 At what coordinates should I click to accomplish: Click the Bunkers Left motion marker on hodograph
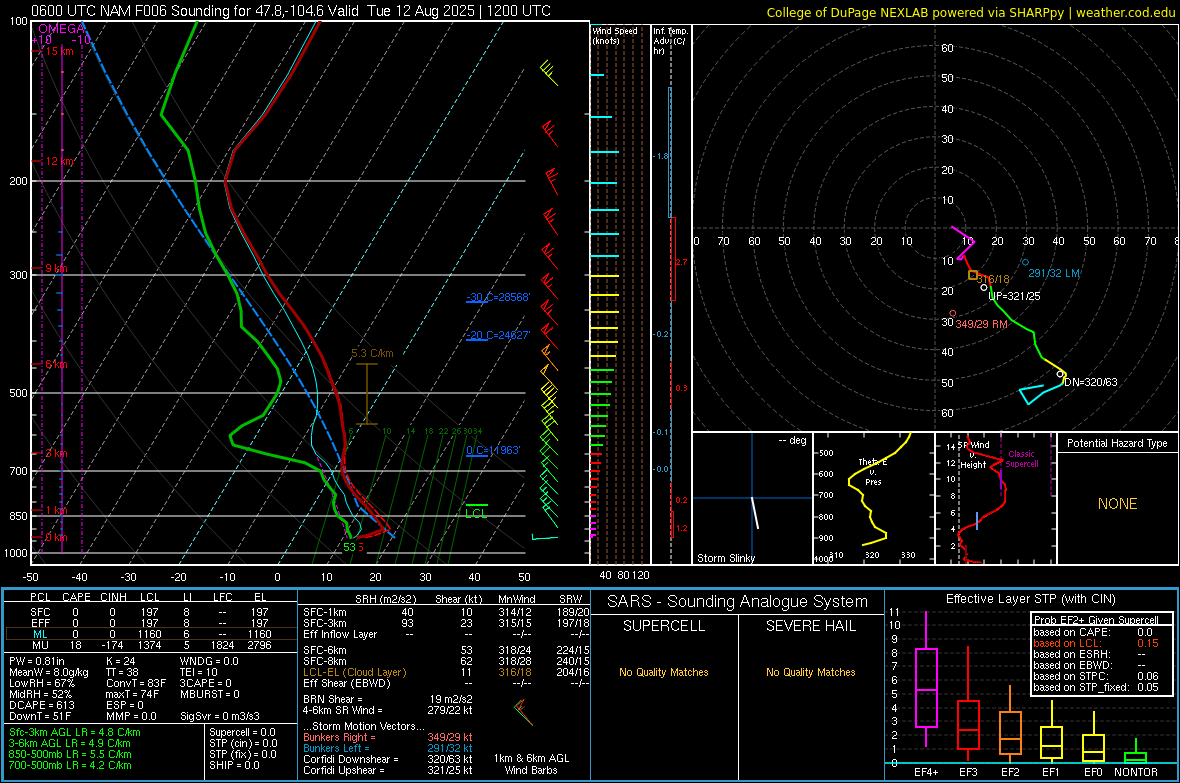pos(1025,263)
